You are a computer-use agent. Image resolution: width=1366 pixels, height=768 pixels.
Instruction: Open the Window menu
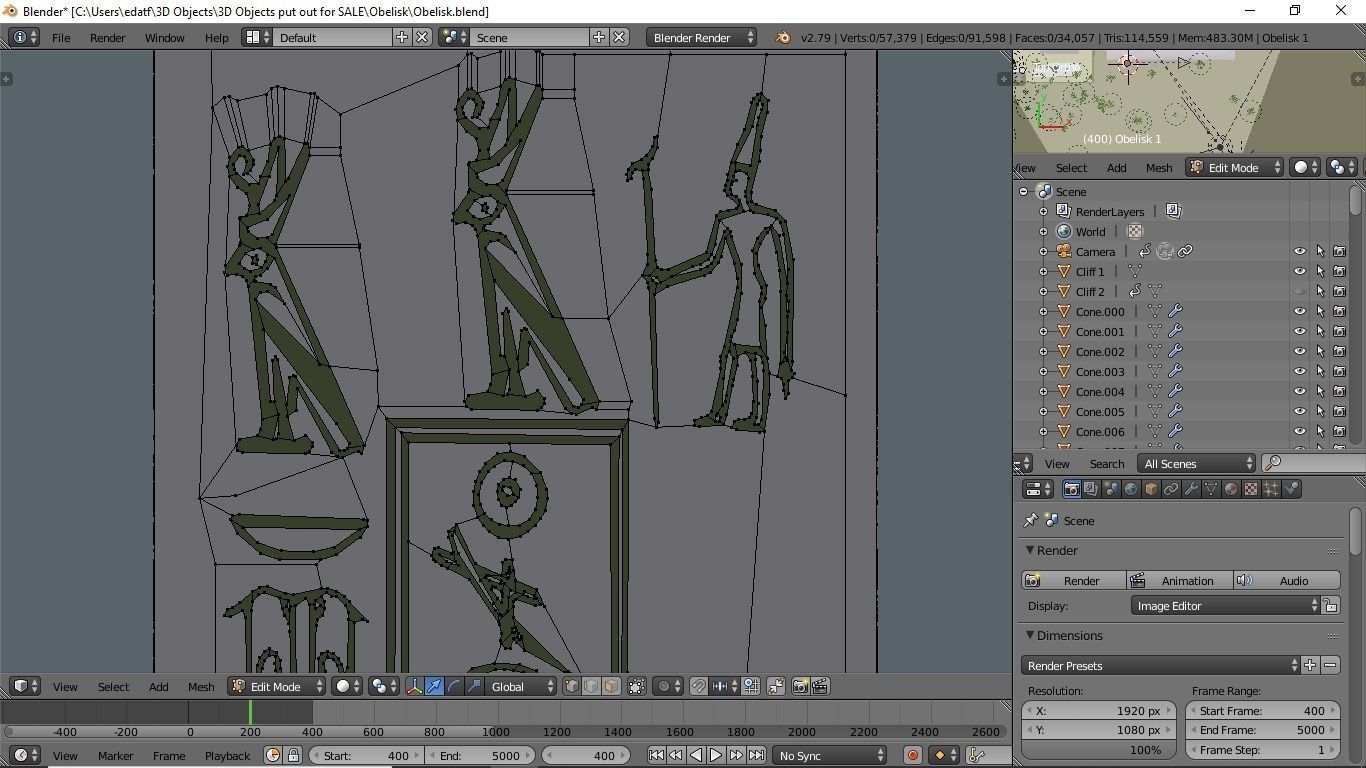[x=164, y=38]
